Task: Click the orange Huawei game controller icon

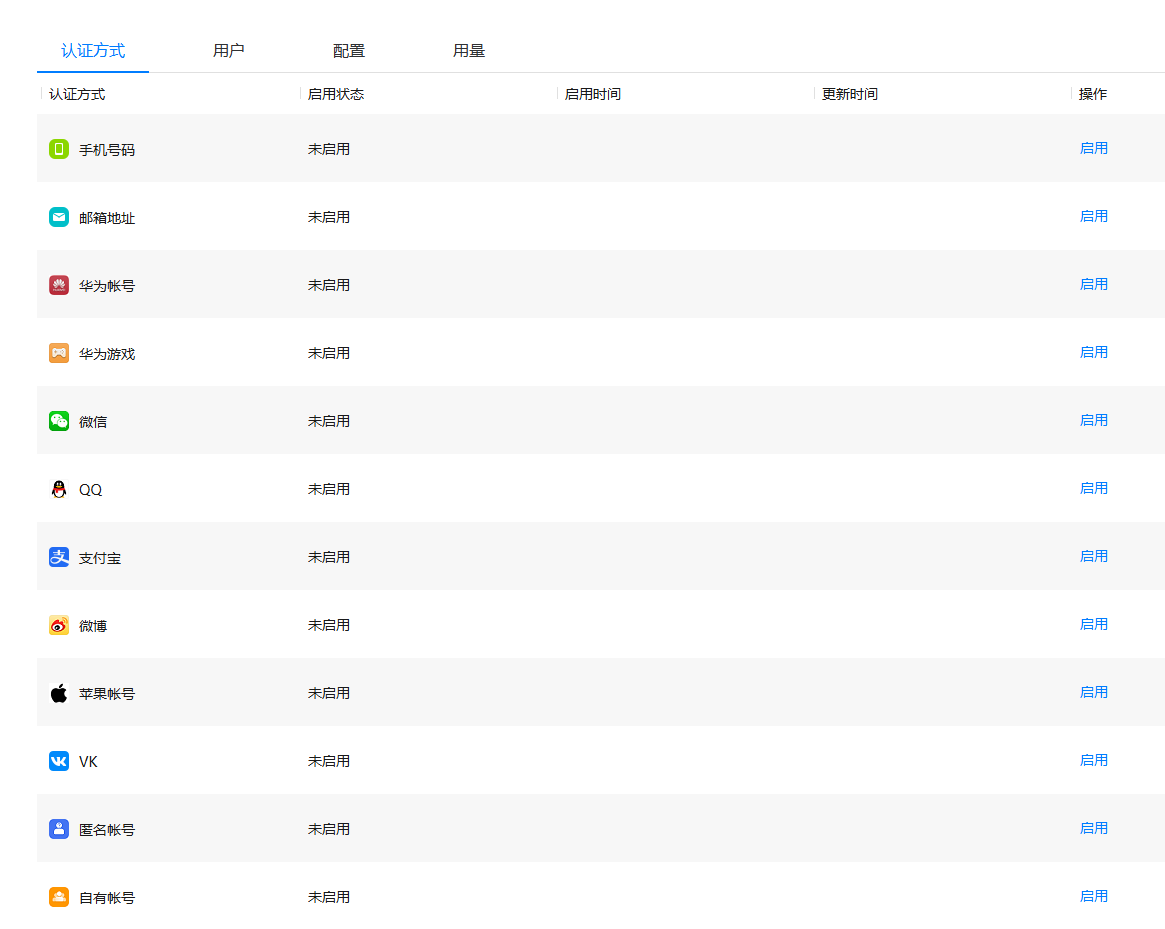Action: (x=59, y=353)
